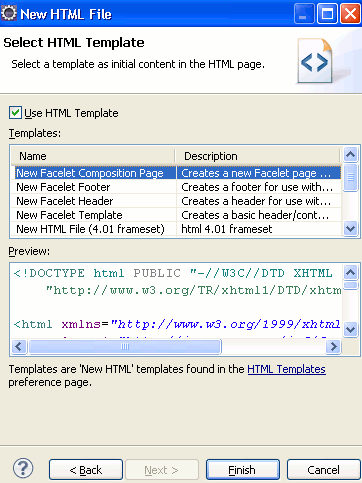The height and width of the screenshot is (483, 362).
Task: Click the help question mark icon
Action: pos(23,468)
